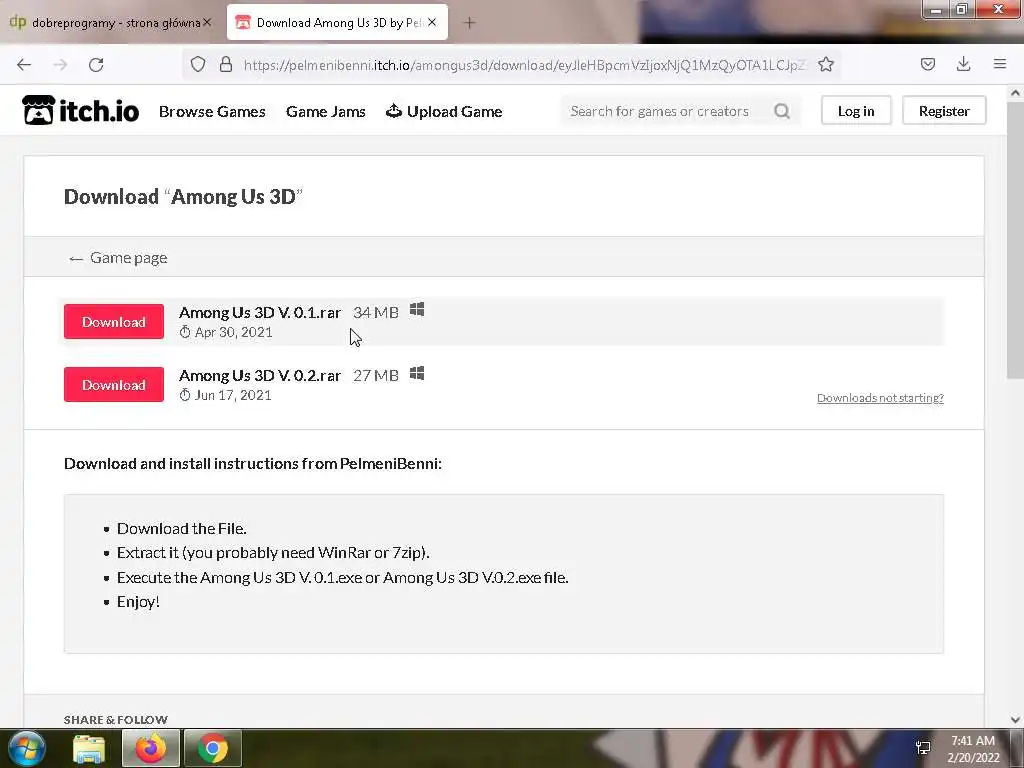Viewport: 1024px width, 768px height.
Task: Click the Execute the Among Us 3D exe instruction
Action: click(x=343, y=577)
